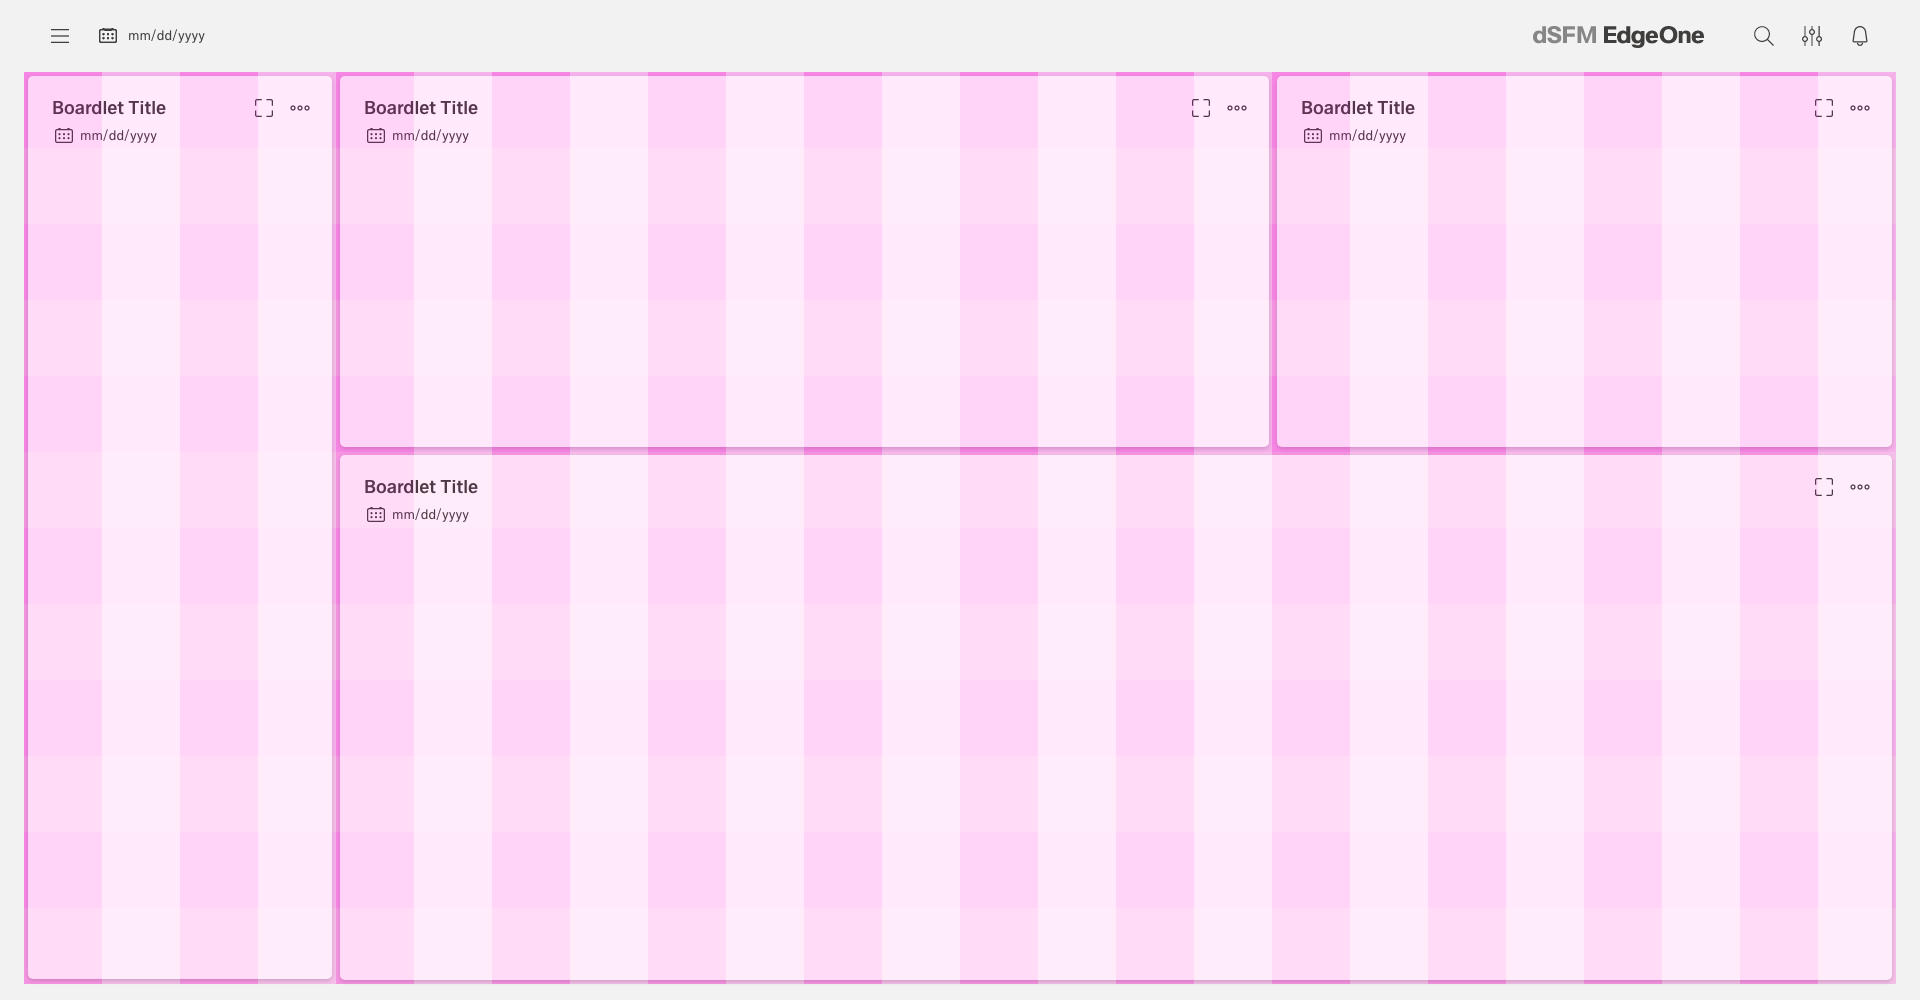This screenshot has width=1920, height=1000.
Task: Expand the top-right boardlet to fullscreen
Action: (1824, 108)
